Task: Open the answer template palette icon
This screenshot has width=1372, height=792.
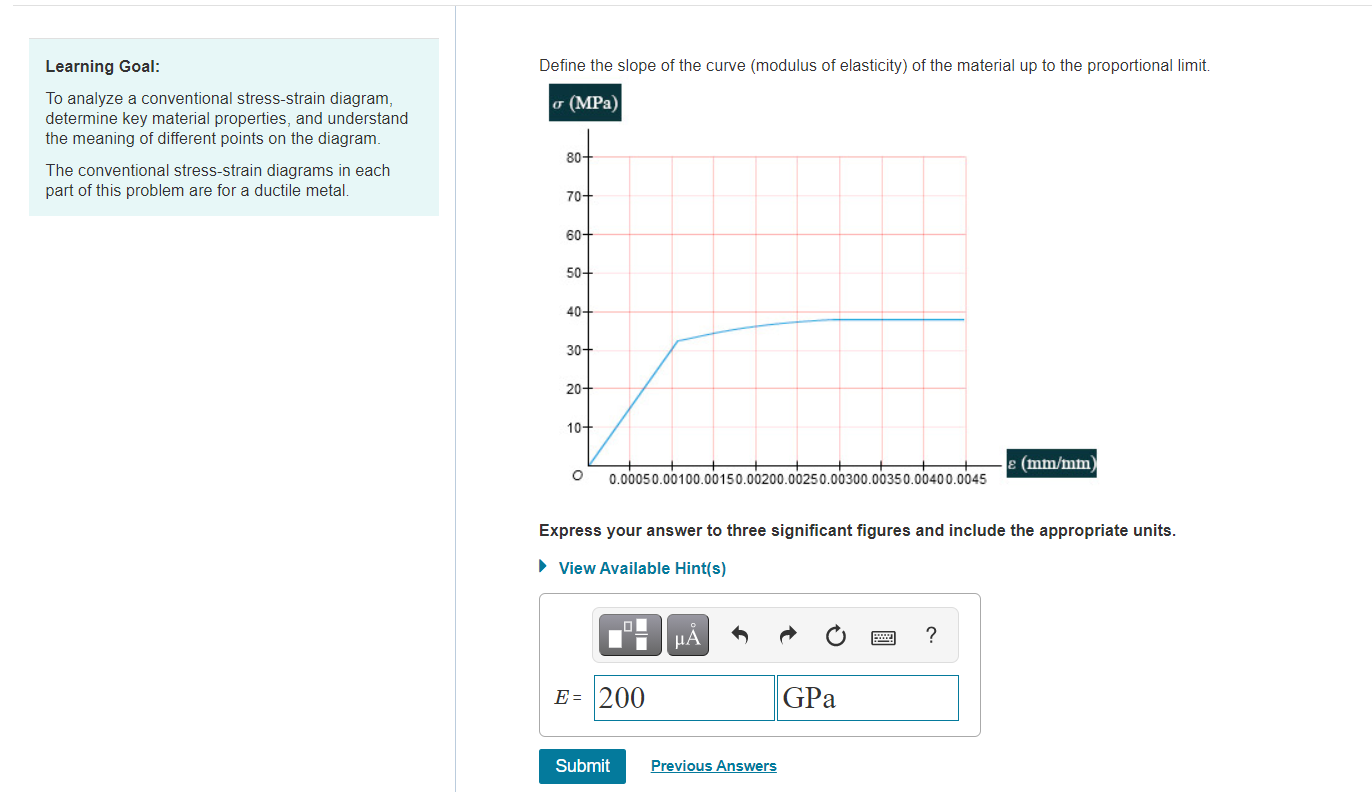Action: click(x=628, y=634)
